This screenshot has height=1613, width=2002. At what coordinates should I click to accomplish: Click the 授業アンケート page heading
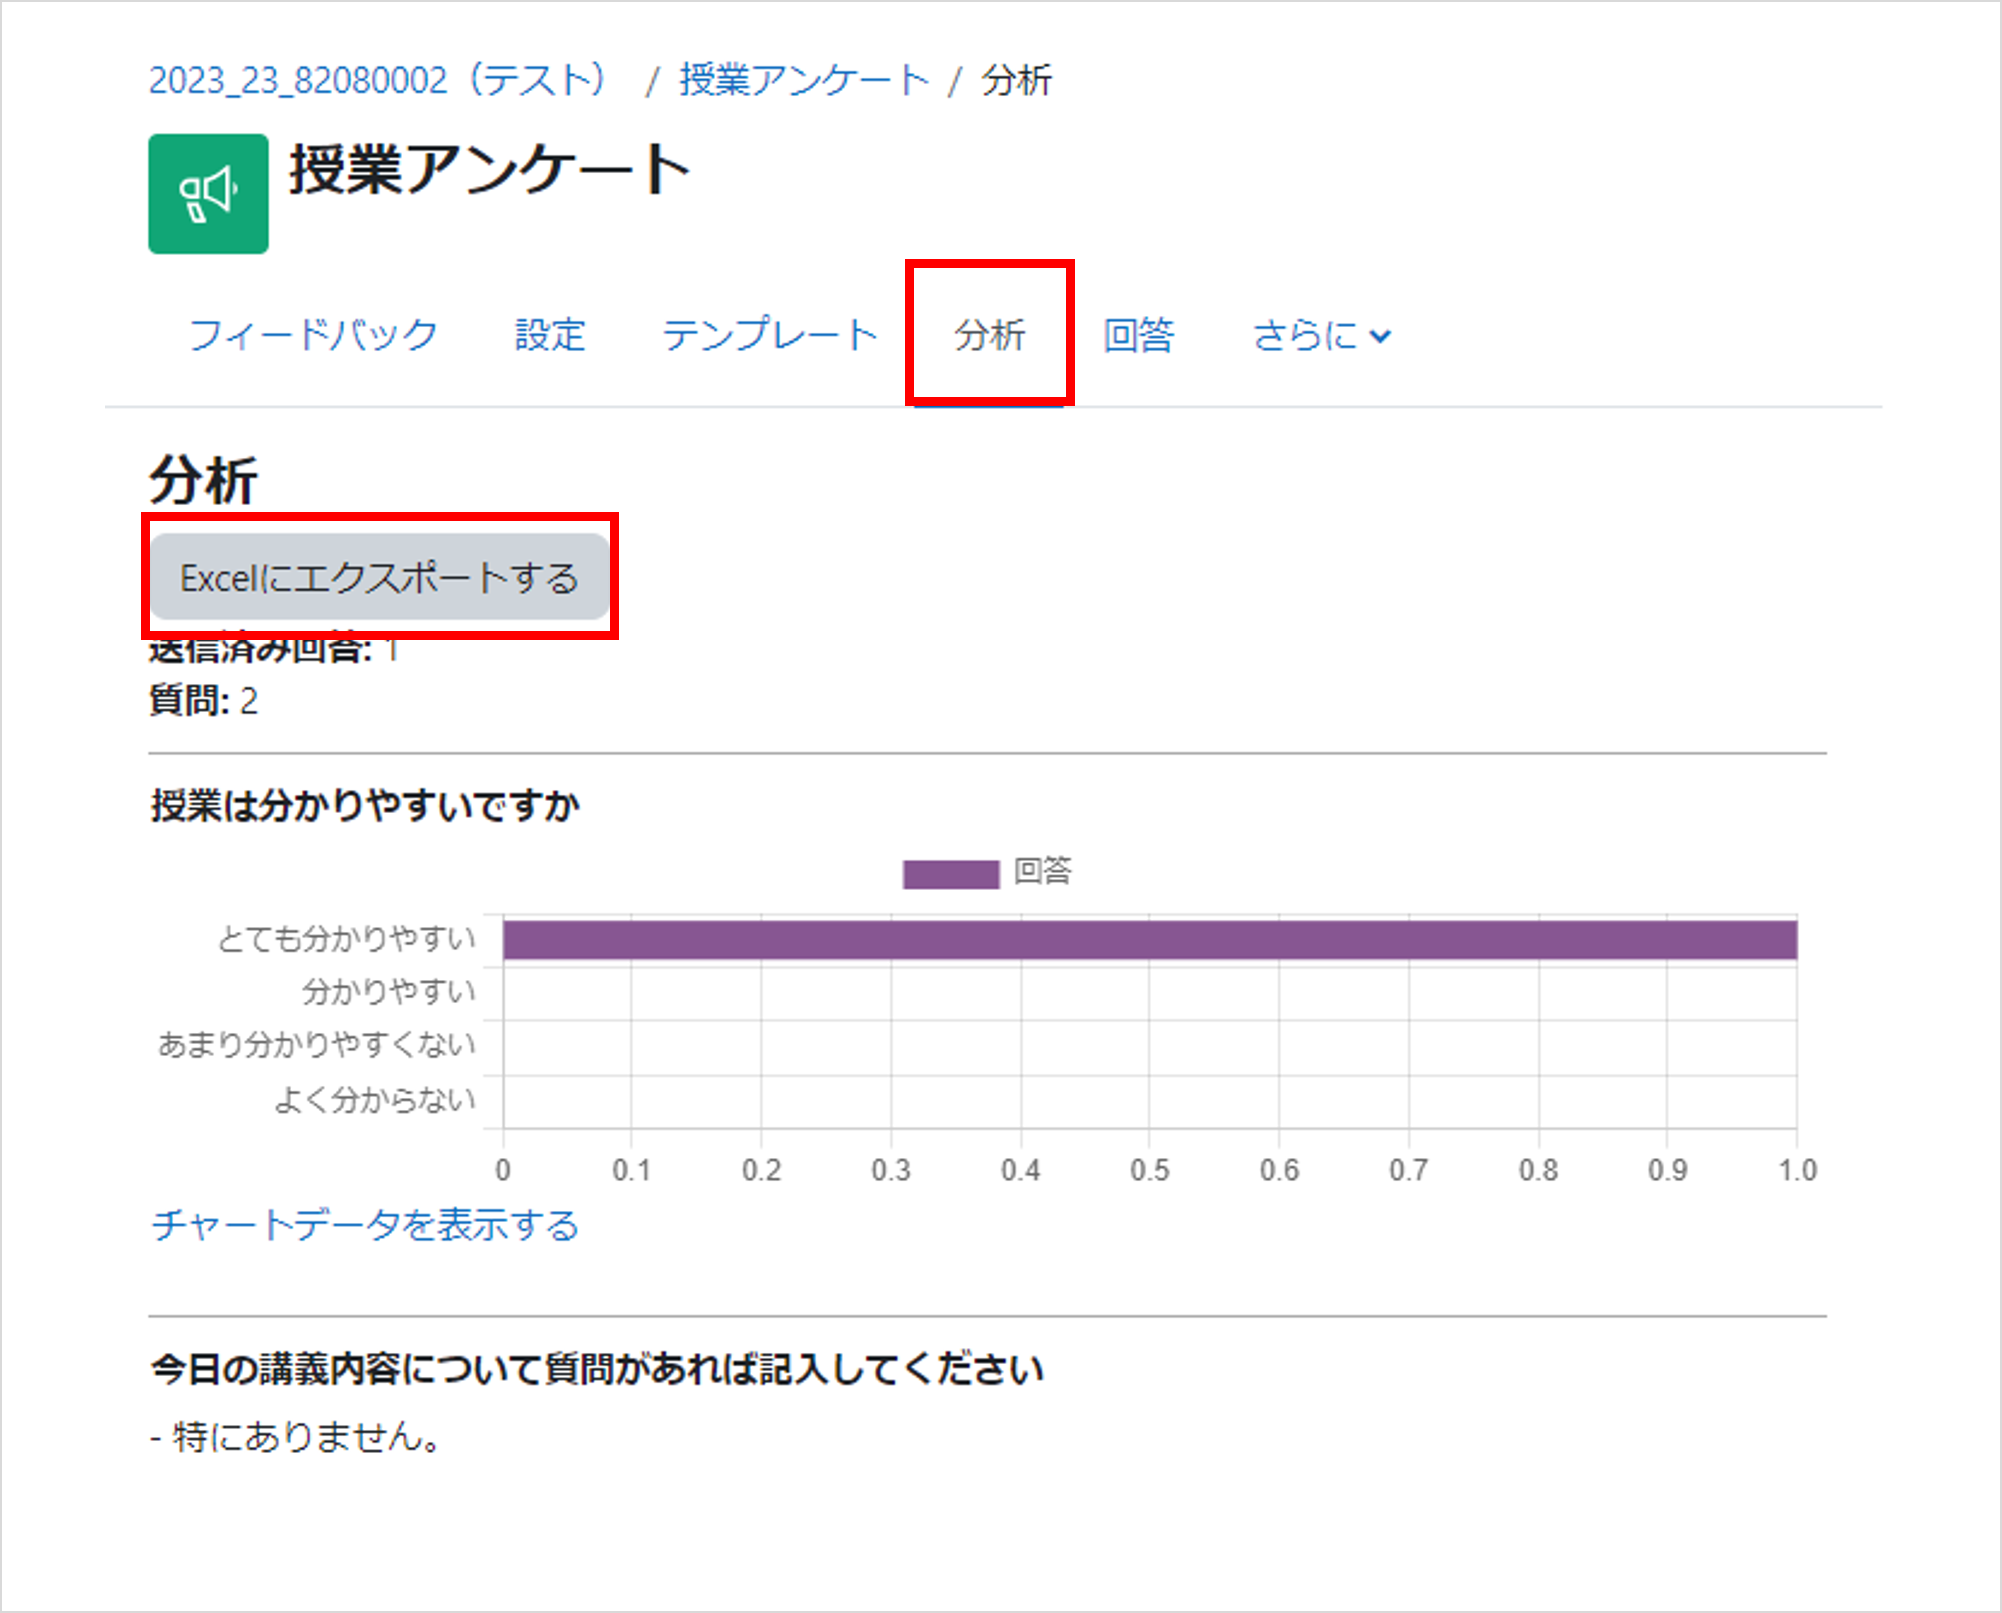coord(490,169)
